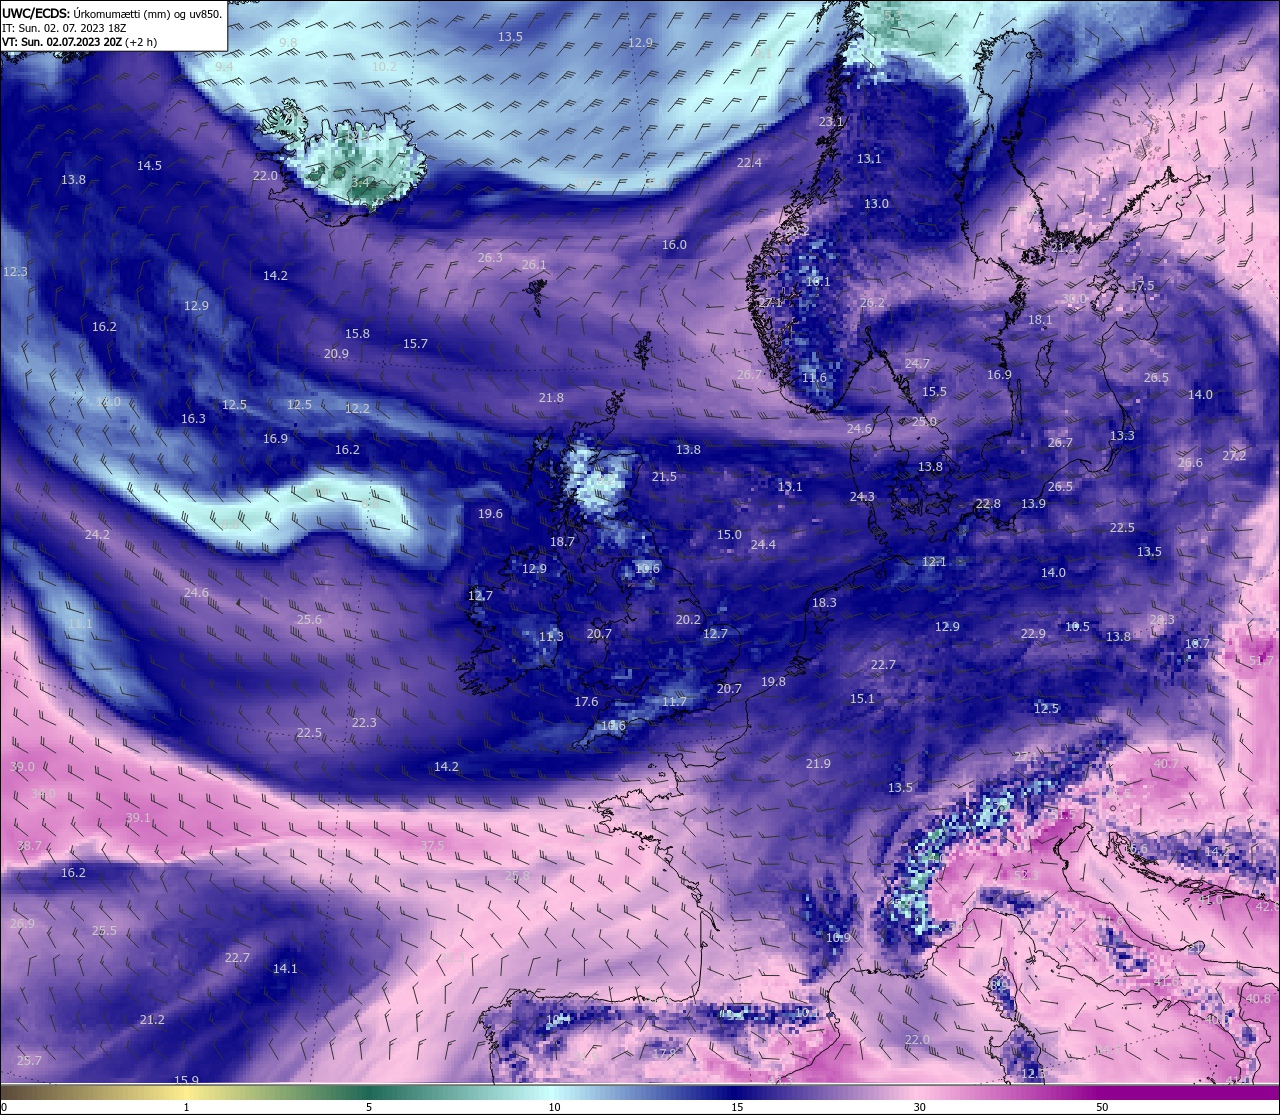Click the 21.2 value label
This screenshot has width=1280, height=1115.
[x=152, y=1020]
